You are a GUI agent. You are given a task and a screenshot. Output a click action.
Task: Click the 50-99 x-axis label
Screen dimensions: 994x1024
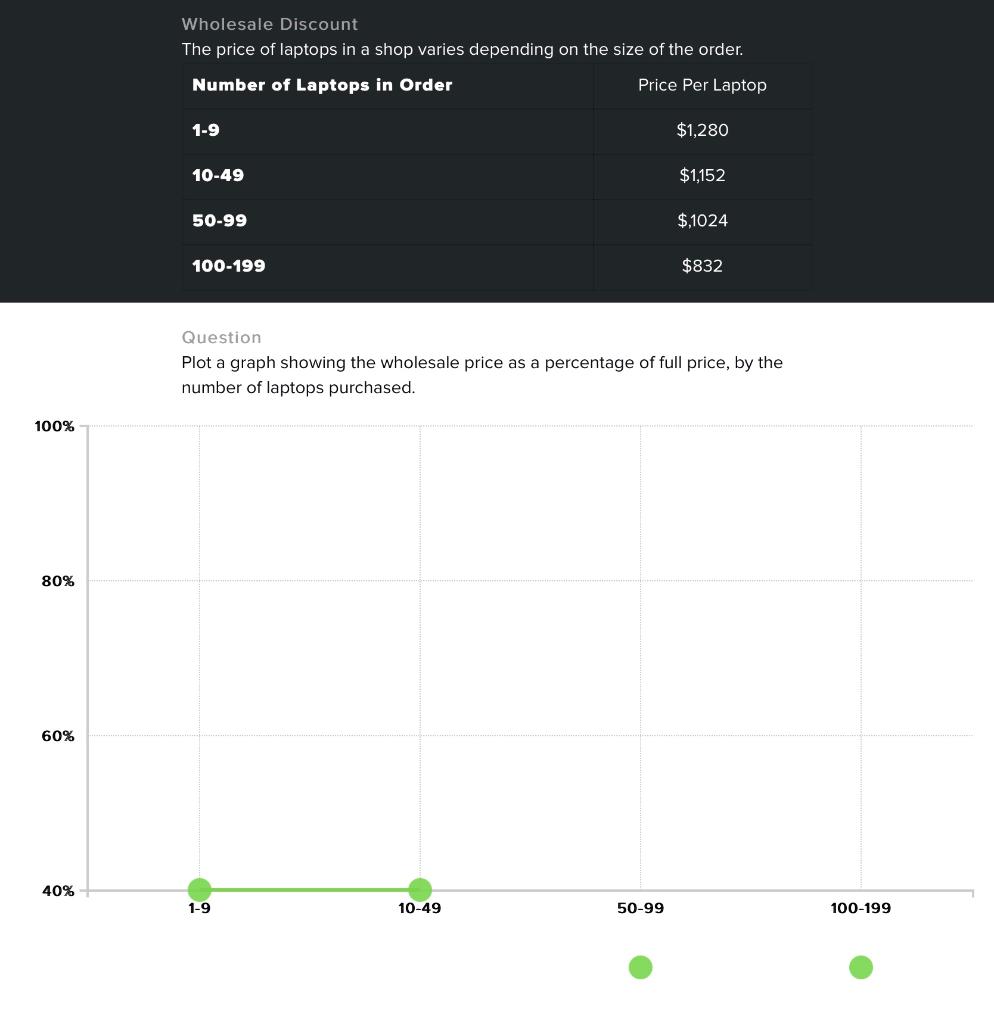click(x=640, y=908)
